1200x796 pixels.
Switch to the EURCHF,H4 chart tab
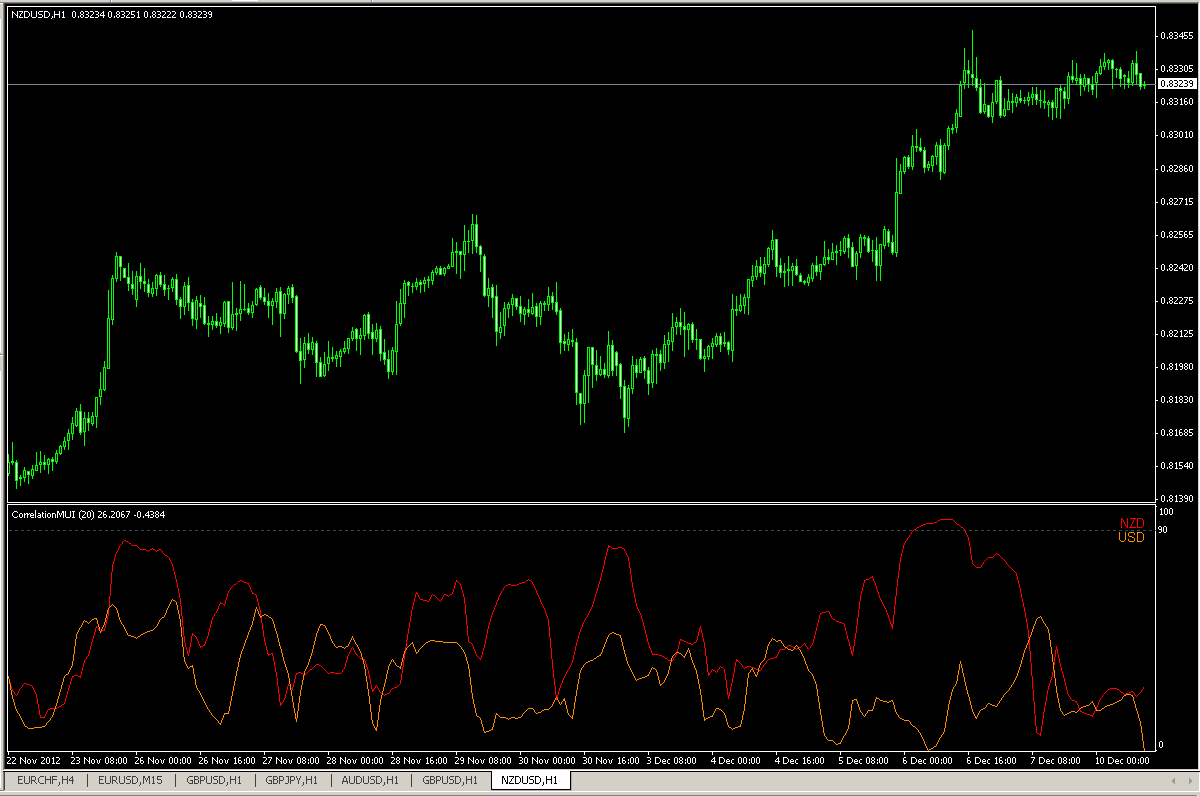(46, 779)
